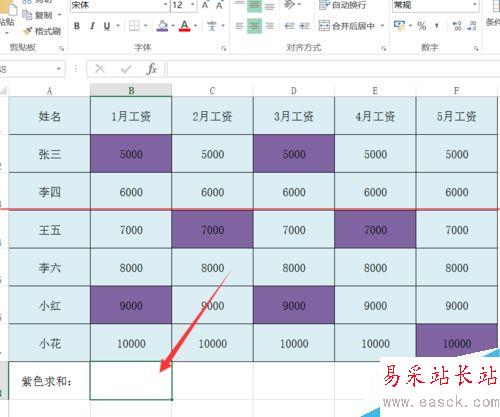Select the empty cell next to 紫色求和
This screenshot has height=417, width=500.
131,380
